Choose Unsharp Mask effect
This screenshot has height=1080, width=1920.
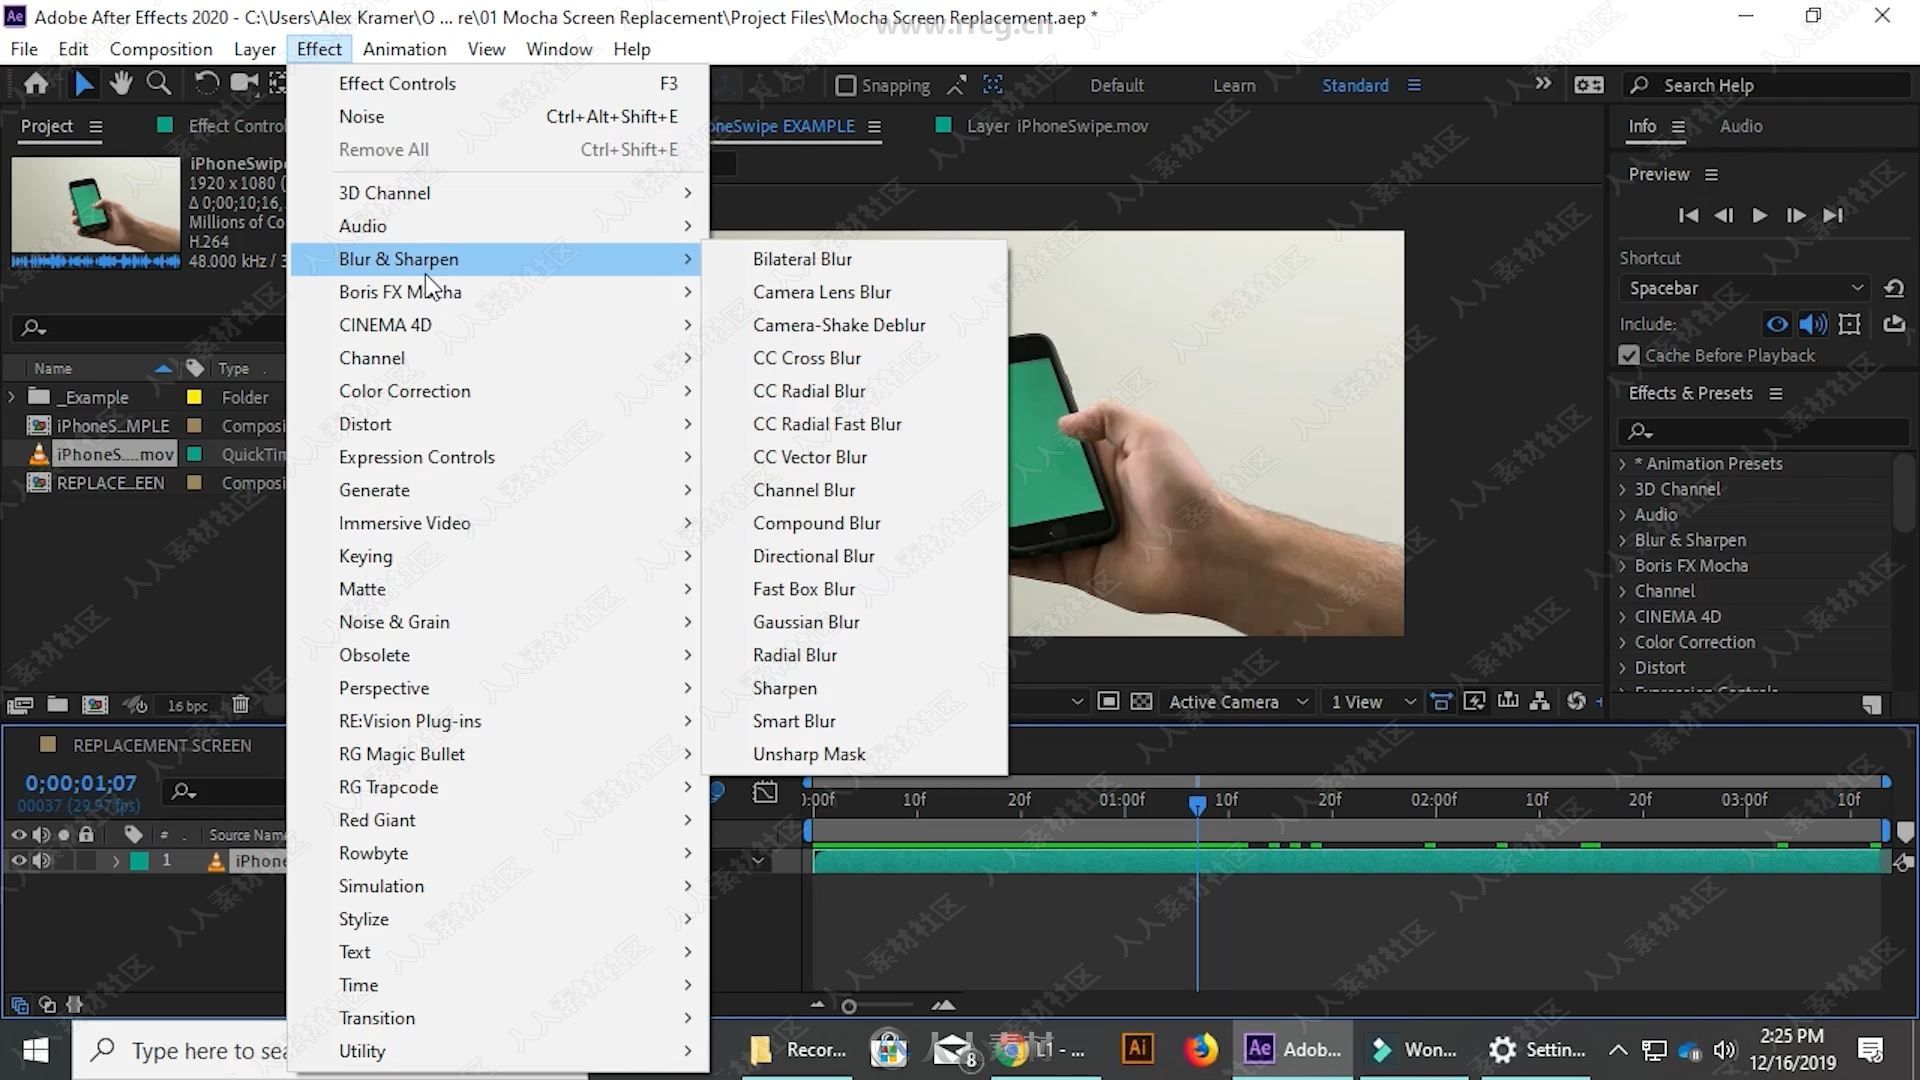(x=809, y=754)
